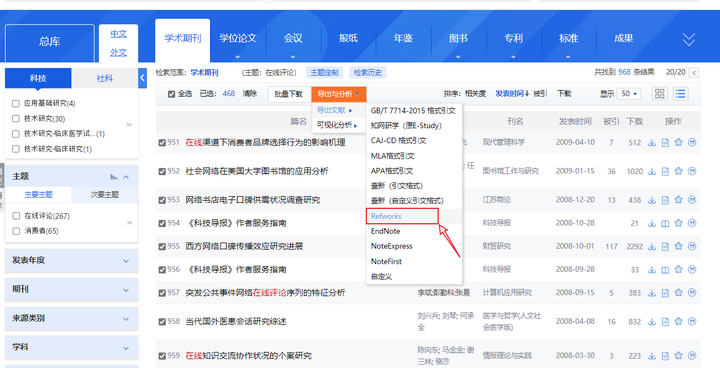Choose NoteExpress export format
This screenshot has height=368, width=720.
[392, 246]
